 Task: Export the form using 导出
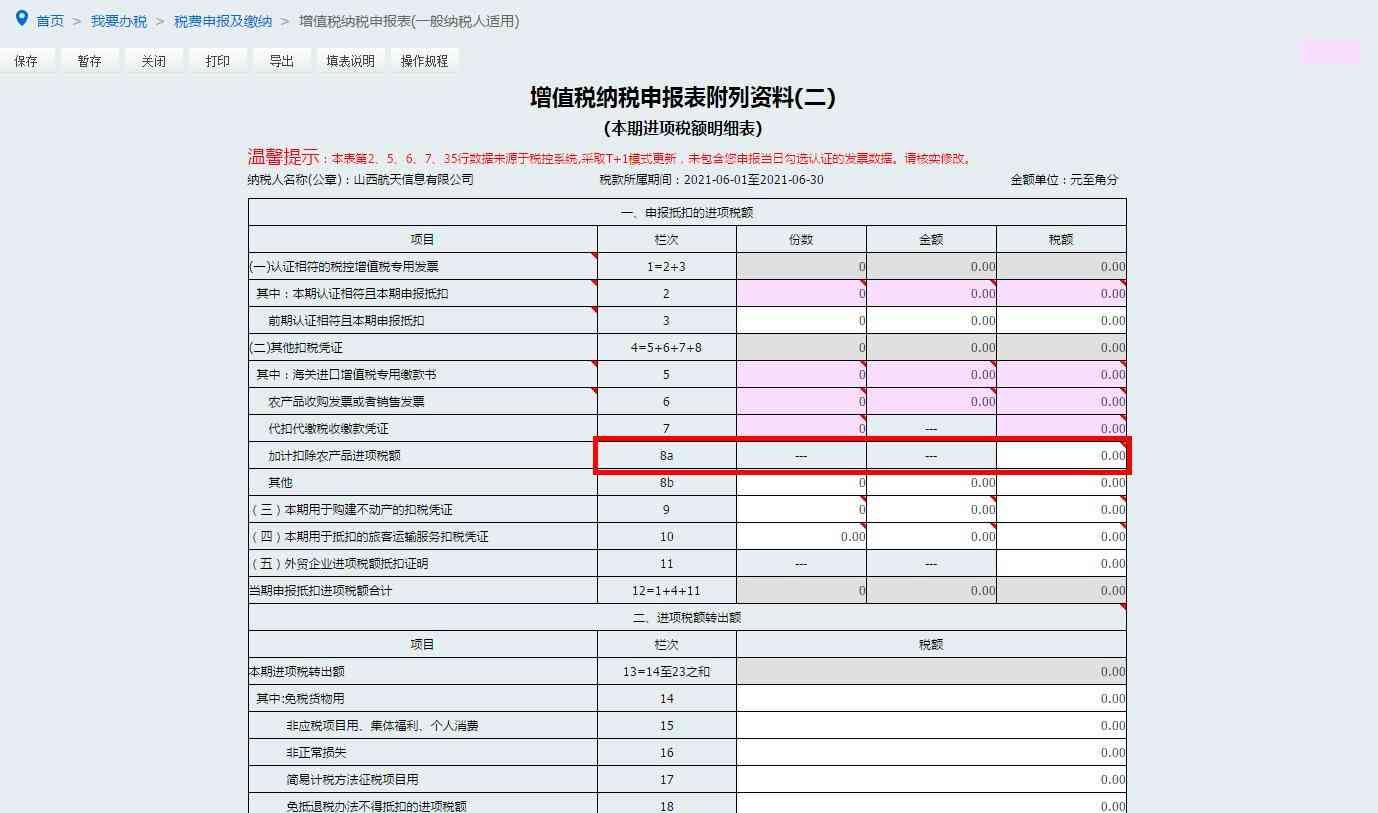[281, 61]
